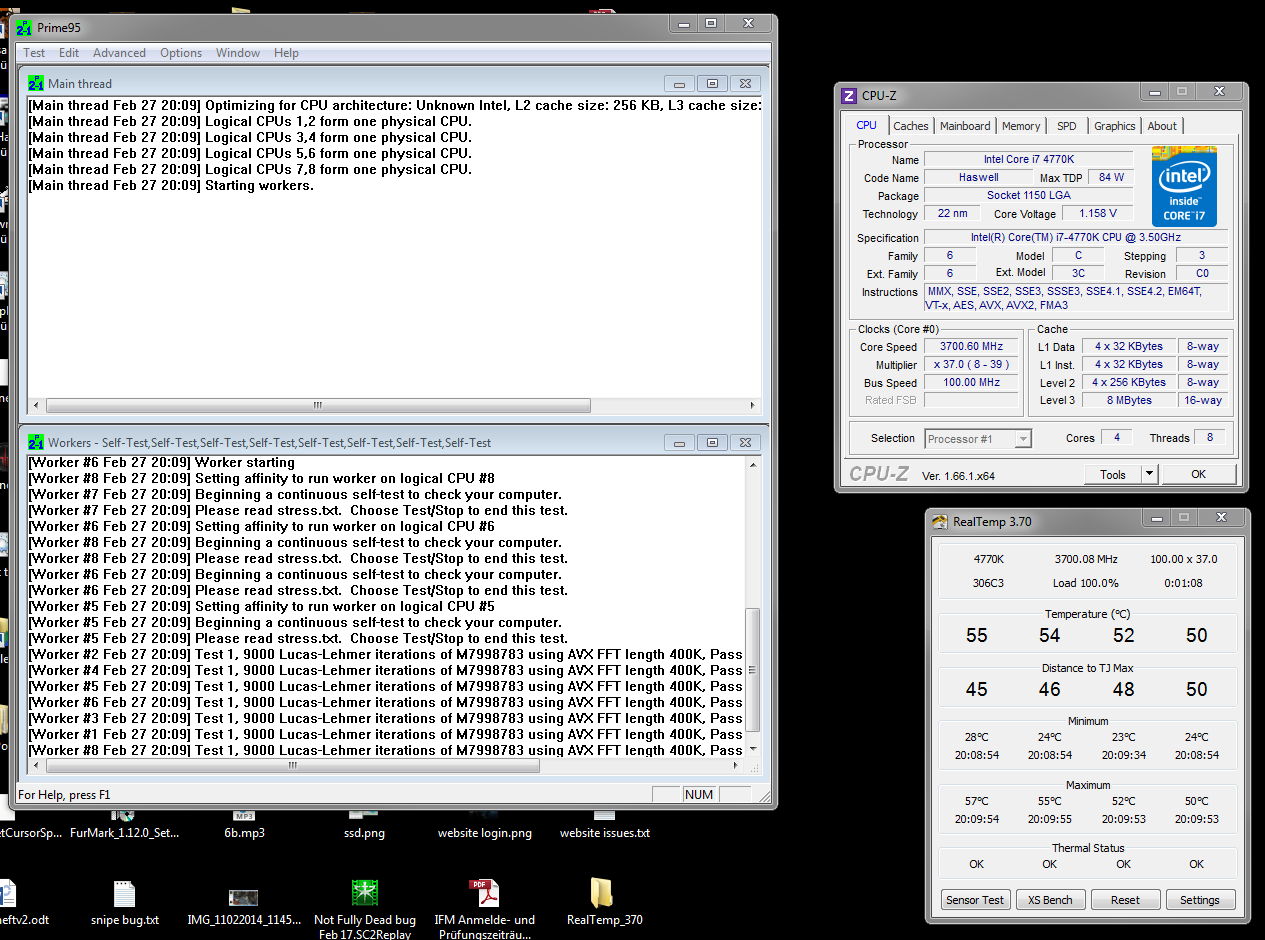Open the Help menu in Prime95
This screenshot has height=940, width=1265.
tap(286, 53)
